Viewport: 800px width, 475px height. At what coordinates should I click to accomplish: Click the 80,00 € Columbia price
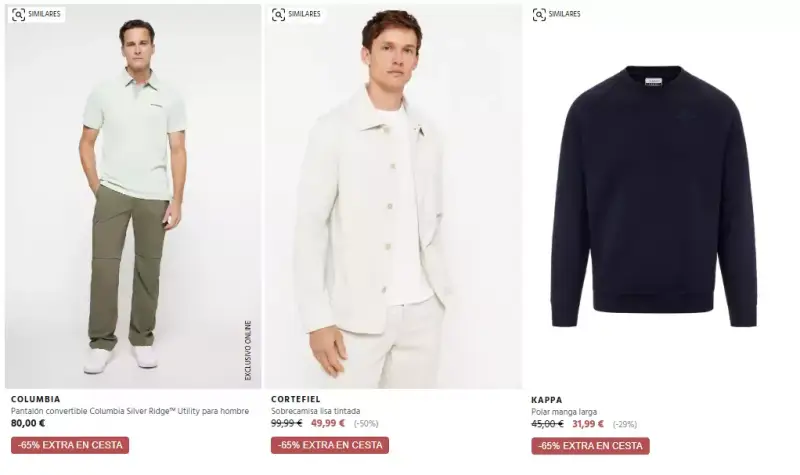tap(28, 423)
